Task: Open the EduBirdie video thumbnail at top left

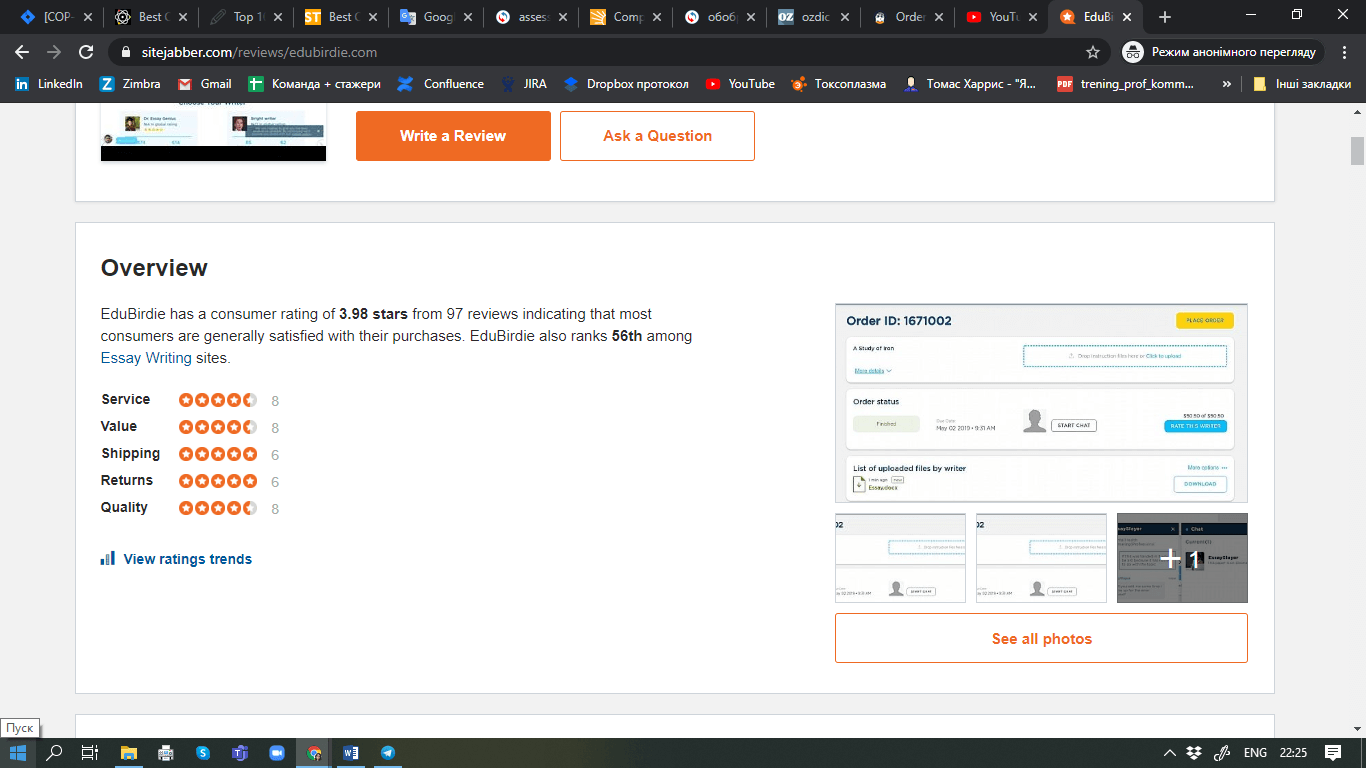Action: coord(213,130)
